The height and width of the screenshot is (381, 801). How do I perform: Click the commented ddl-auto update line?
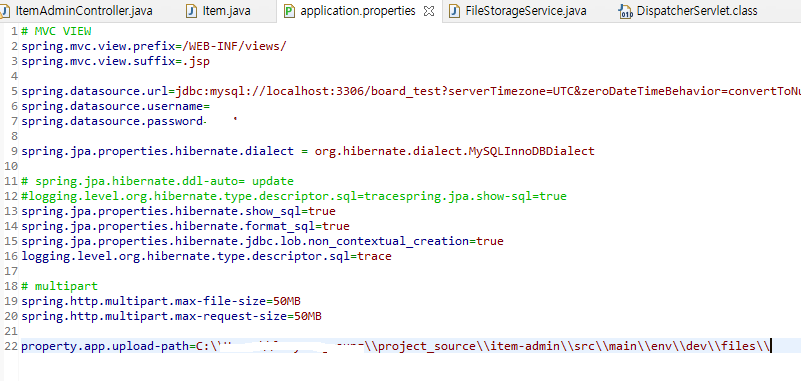click(x=157, y=181)
